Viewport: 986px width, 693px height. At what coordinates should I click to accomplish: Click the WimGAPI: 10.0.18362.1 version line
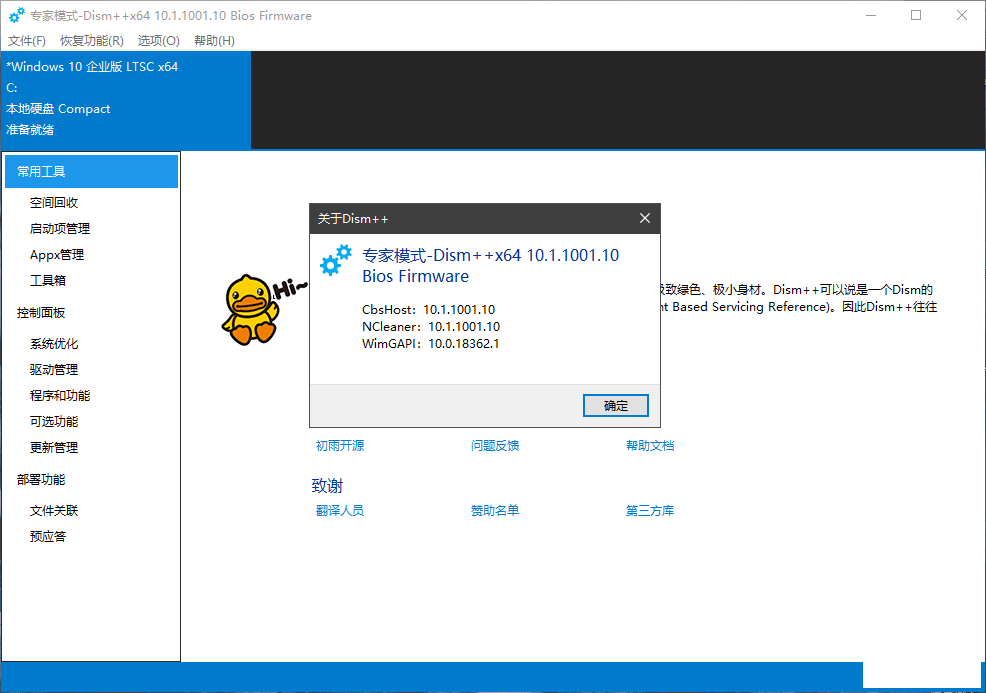pyautogui.click(x=431, y=343)
